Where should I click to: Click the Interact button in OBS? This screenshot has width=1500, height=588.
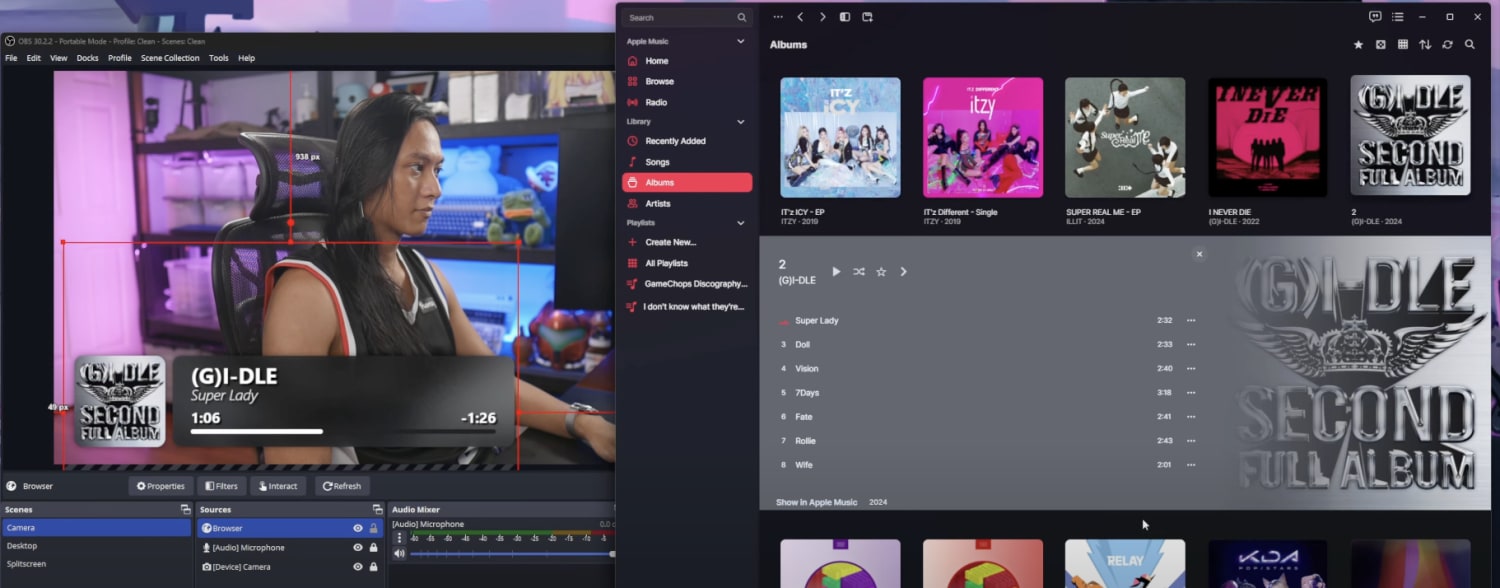pos(278,486)
